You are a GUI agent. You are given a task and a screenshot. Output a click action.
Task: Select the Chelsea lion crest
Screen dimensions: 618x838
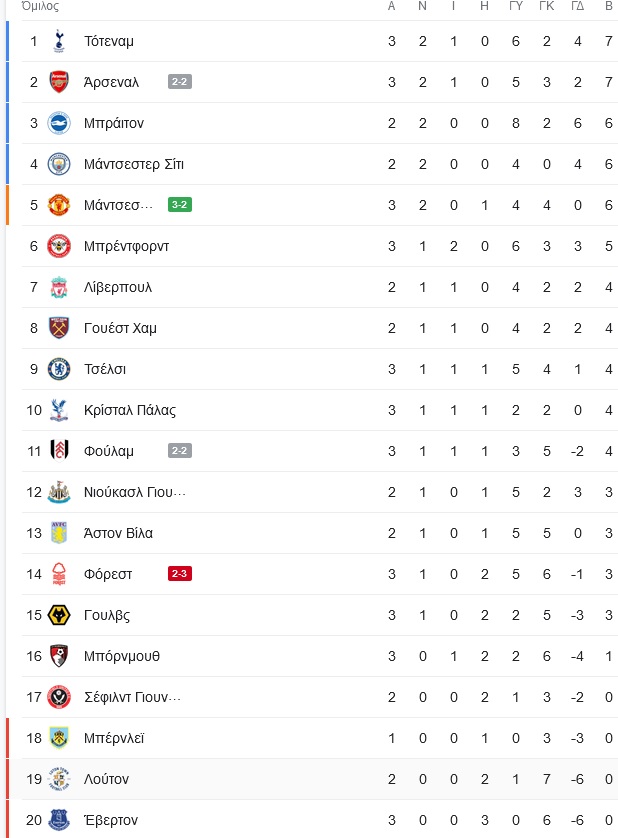tap(59, 369)
